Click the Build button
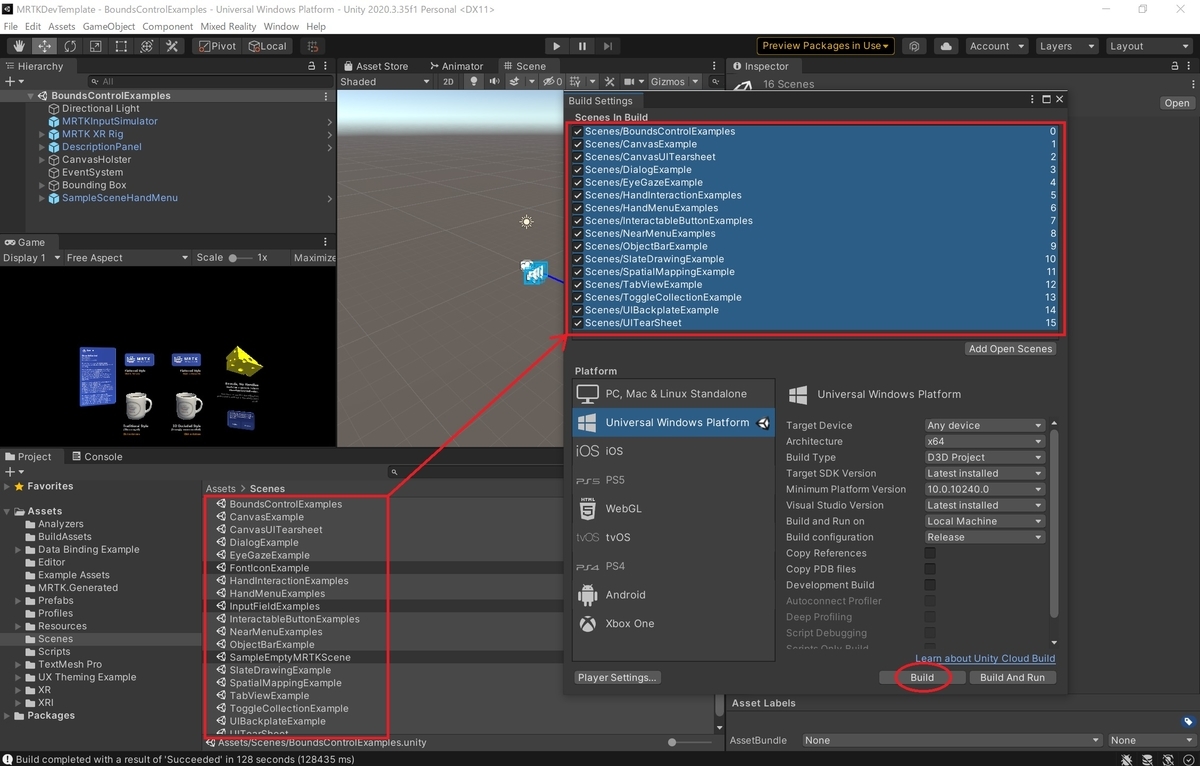The height and width of the screenshot is (766, 1200). click(x=922, y=677)
